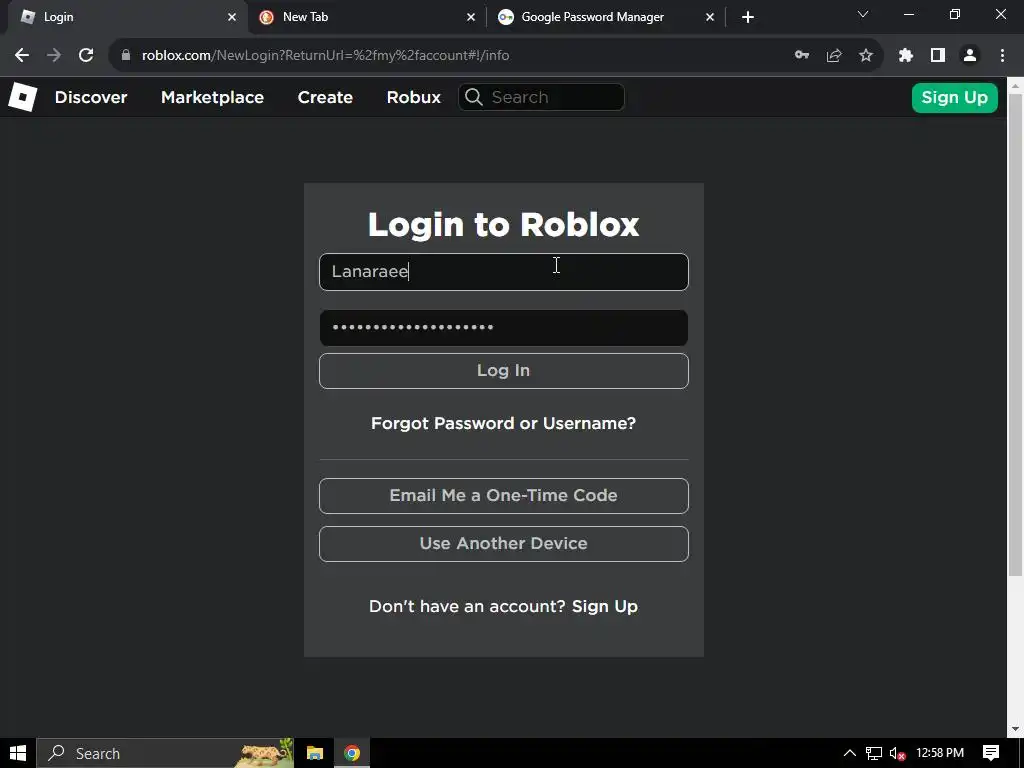Focus the username field containing Lanaraee

click(504, 272)
